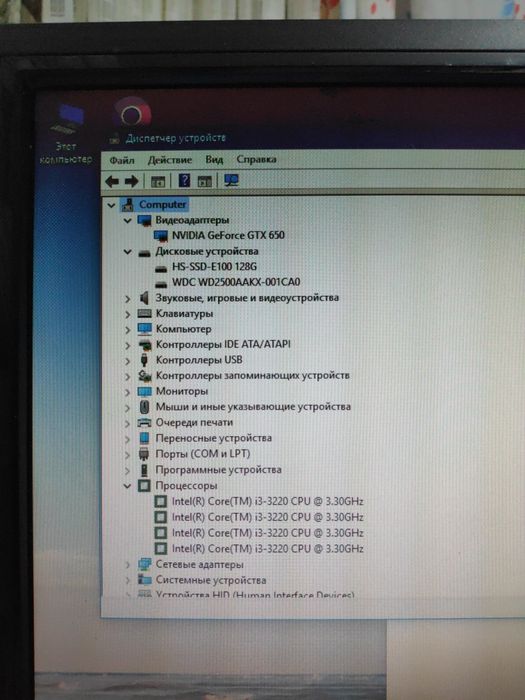
Task: Click the Сетевые адаптеры network icon
Action: pyautogui.click(x=145, y=565)
